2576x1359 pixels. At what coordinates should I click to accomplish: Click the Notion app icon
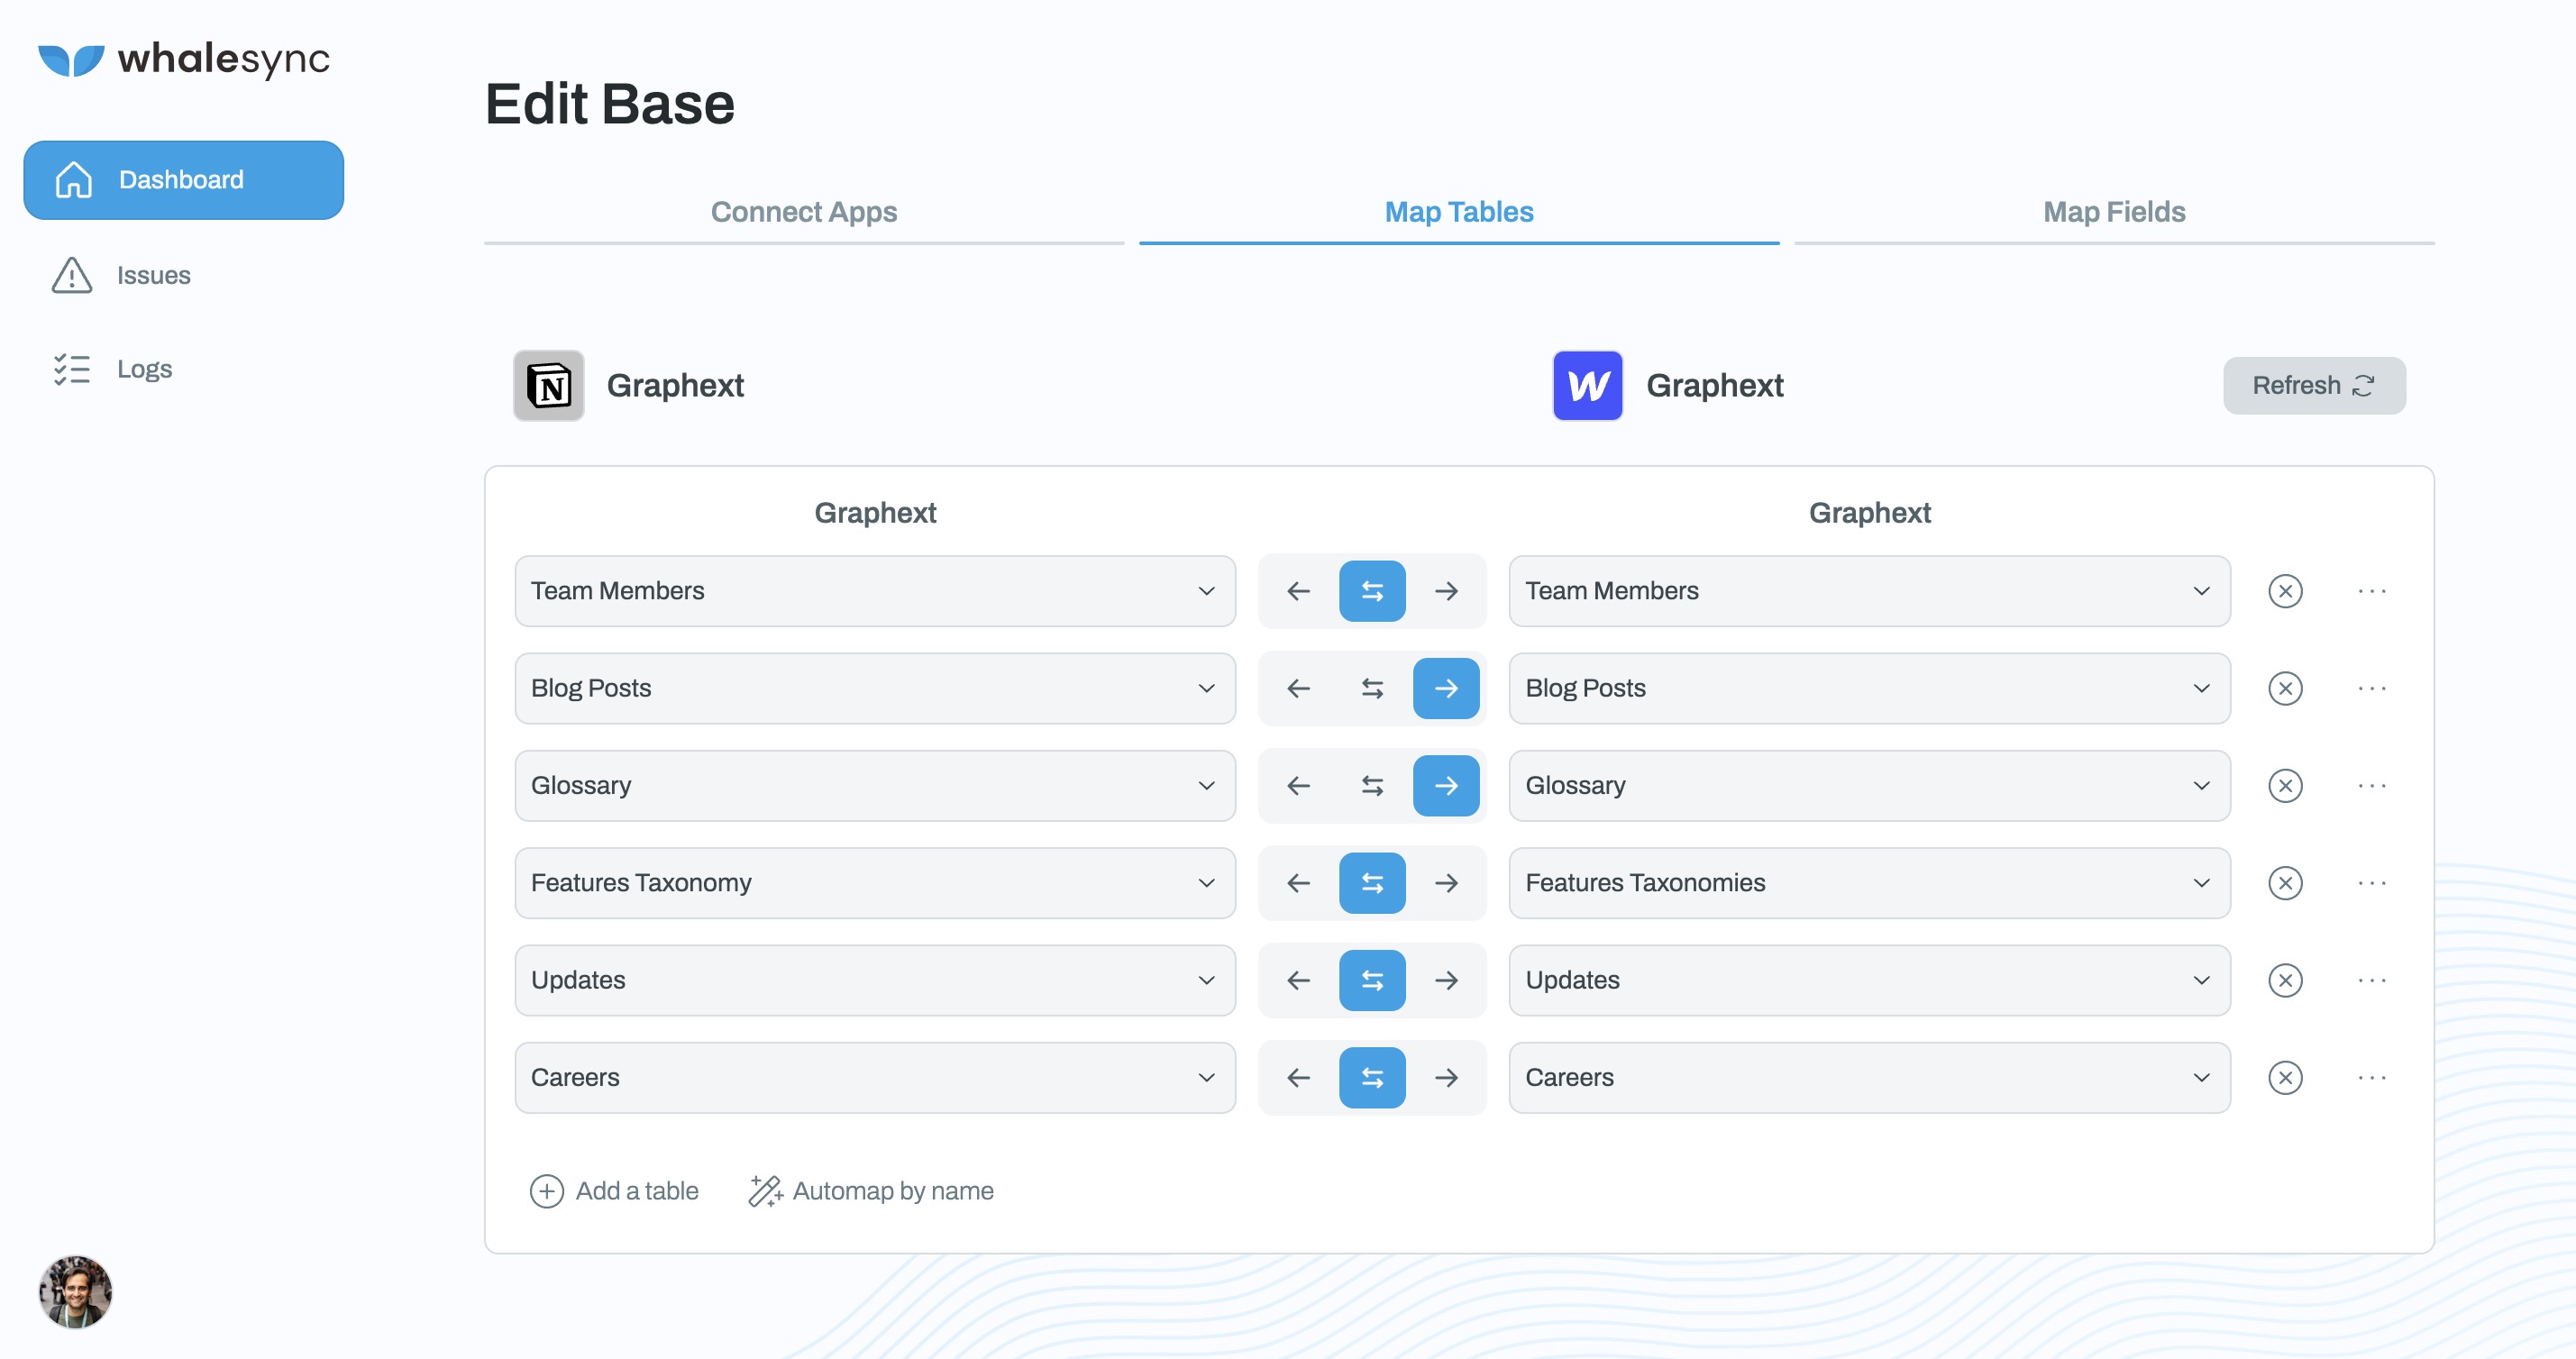(x=548, y=386)
